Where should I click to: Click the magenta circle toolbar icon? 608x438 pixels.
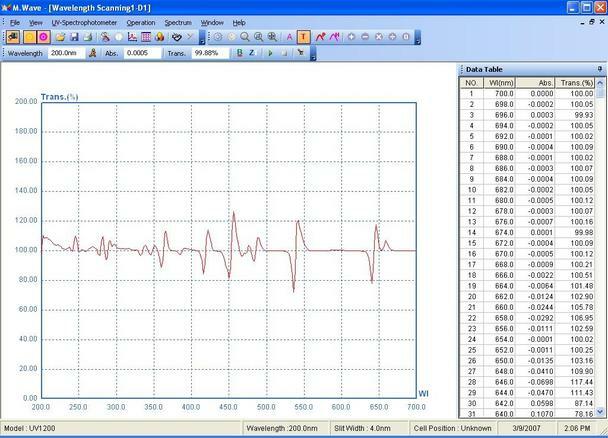(43, 37)
